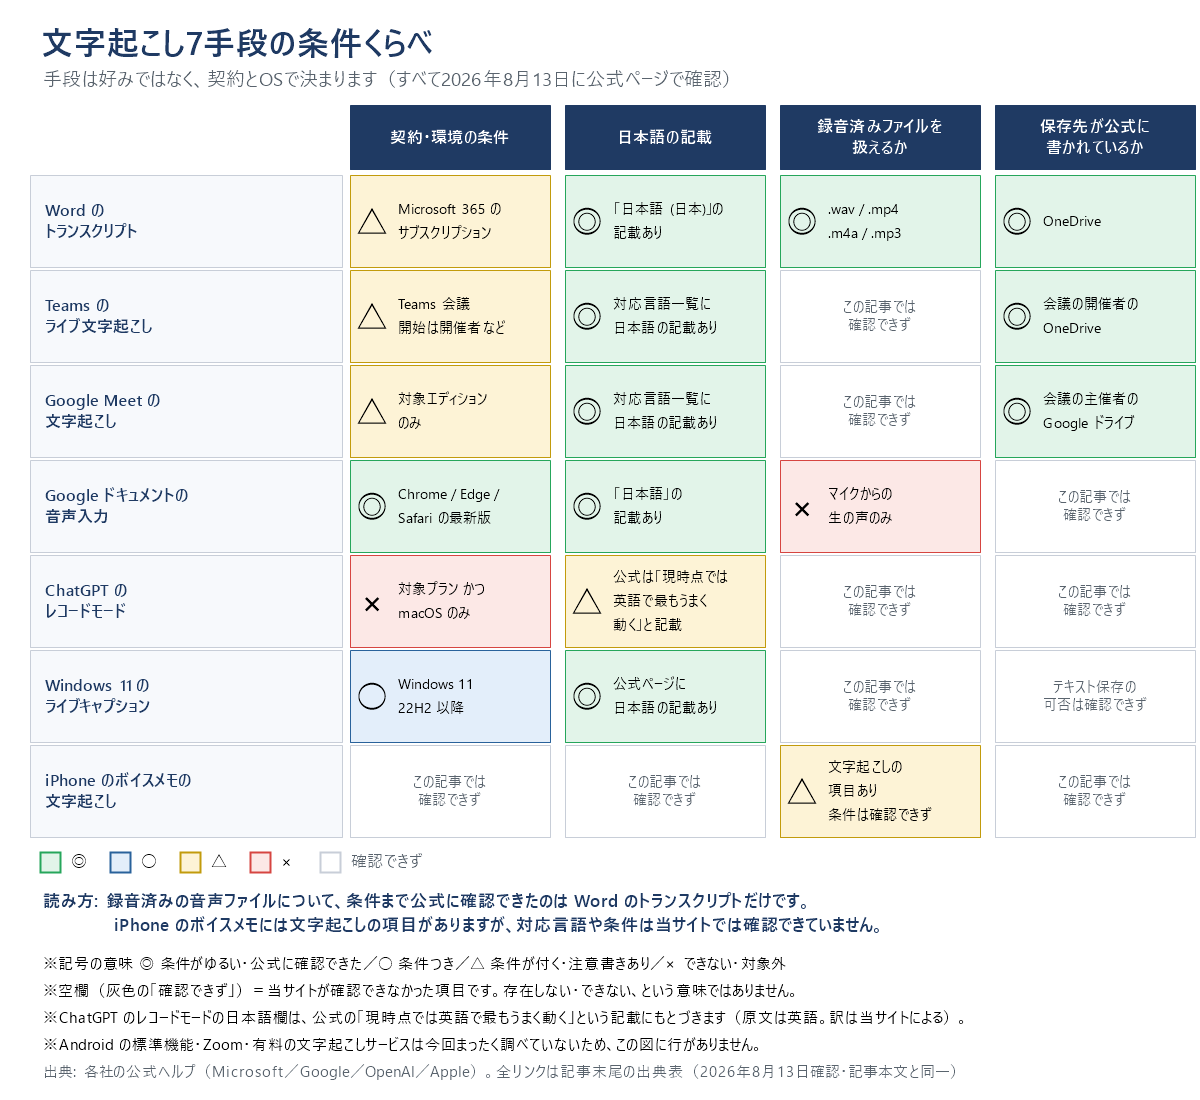Click the double-circle icon beside 「日本語（日本）」の記載あり
This screenshot has width=1200, height=1100.
(587, 221)
